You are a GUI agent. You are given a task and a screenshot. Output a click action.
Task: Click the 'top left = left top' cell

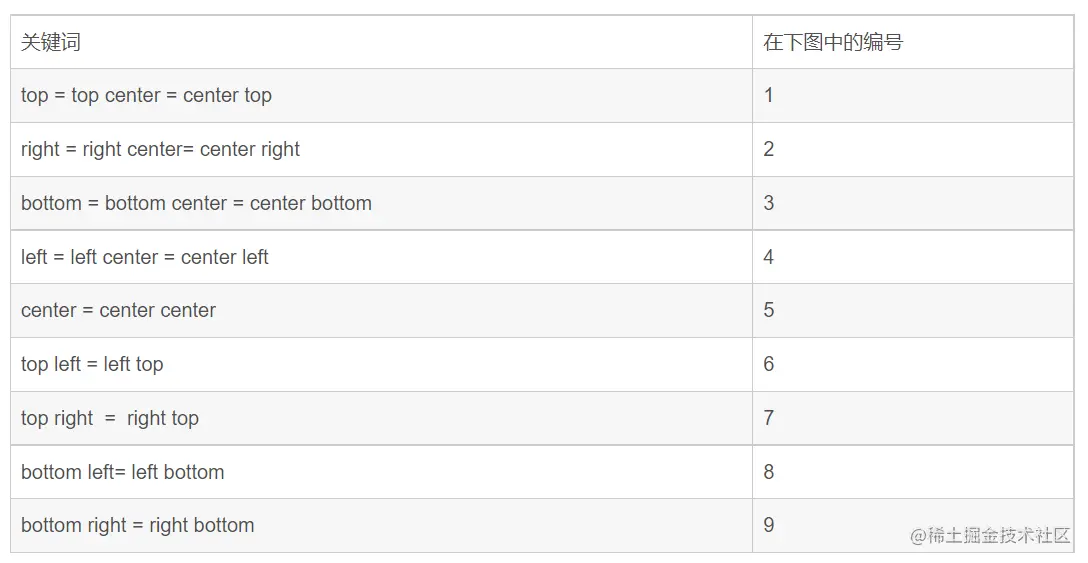[92, 364]
